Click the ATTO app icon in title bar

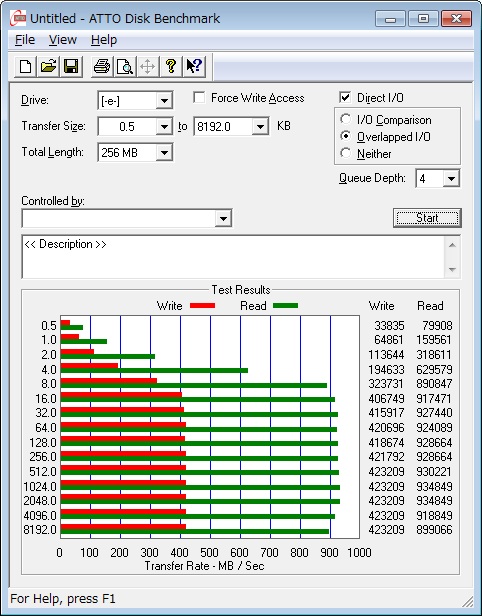tap(18, 18)
